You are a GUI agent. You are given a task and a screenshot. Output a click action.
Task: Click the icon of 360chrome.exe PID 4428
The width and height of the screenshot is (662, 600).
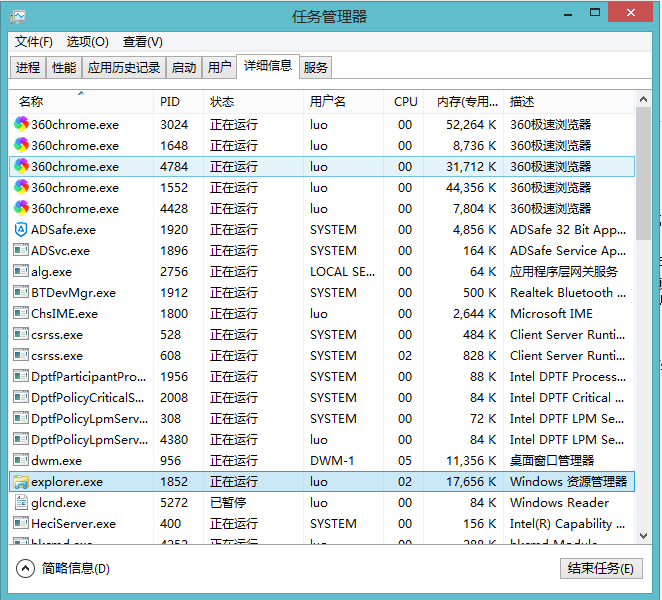pos(21,208)
